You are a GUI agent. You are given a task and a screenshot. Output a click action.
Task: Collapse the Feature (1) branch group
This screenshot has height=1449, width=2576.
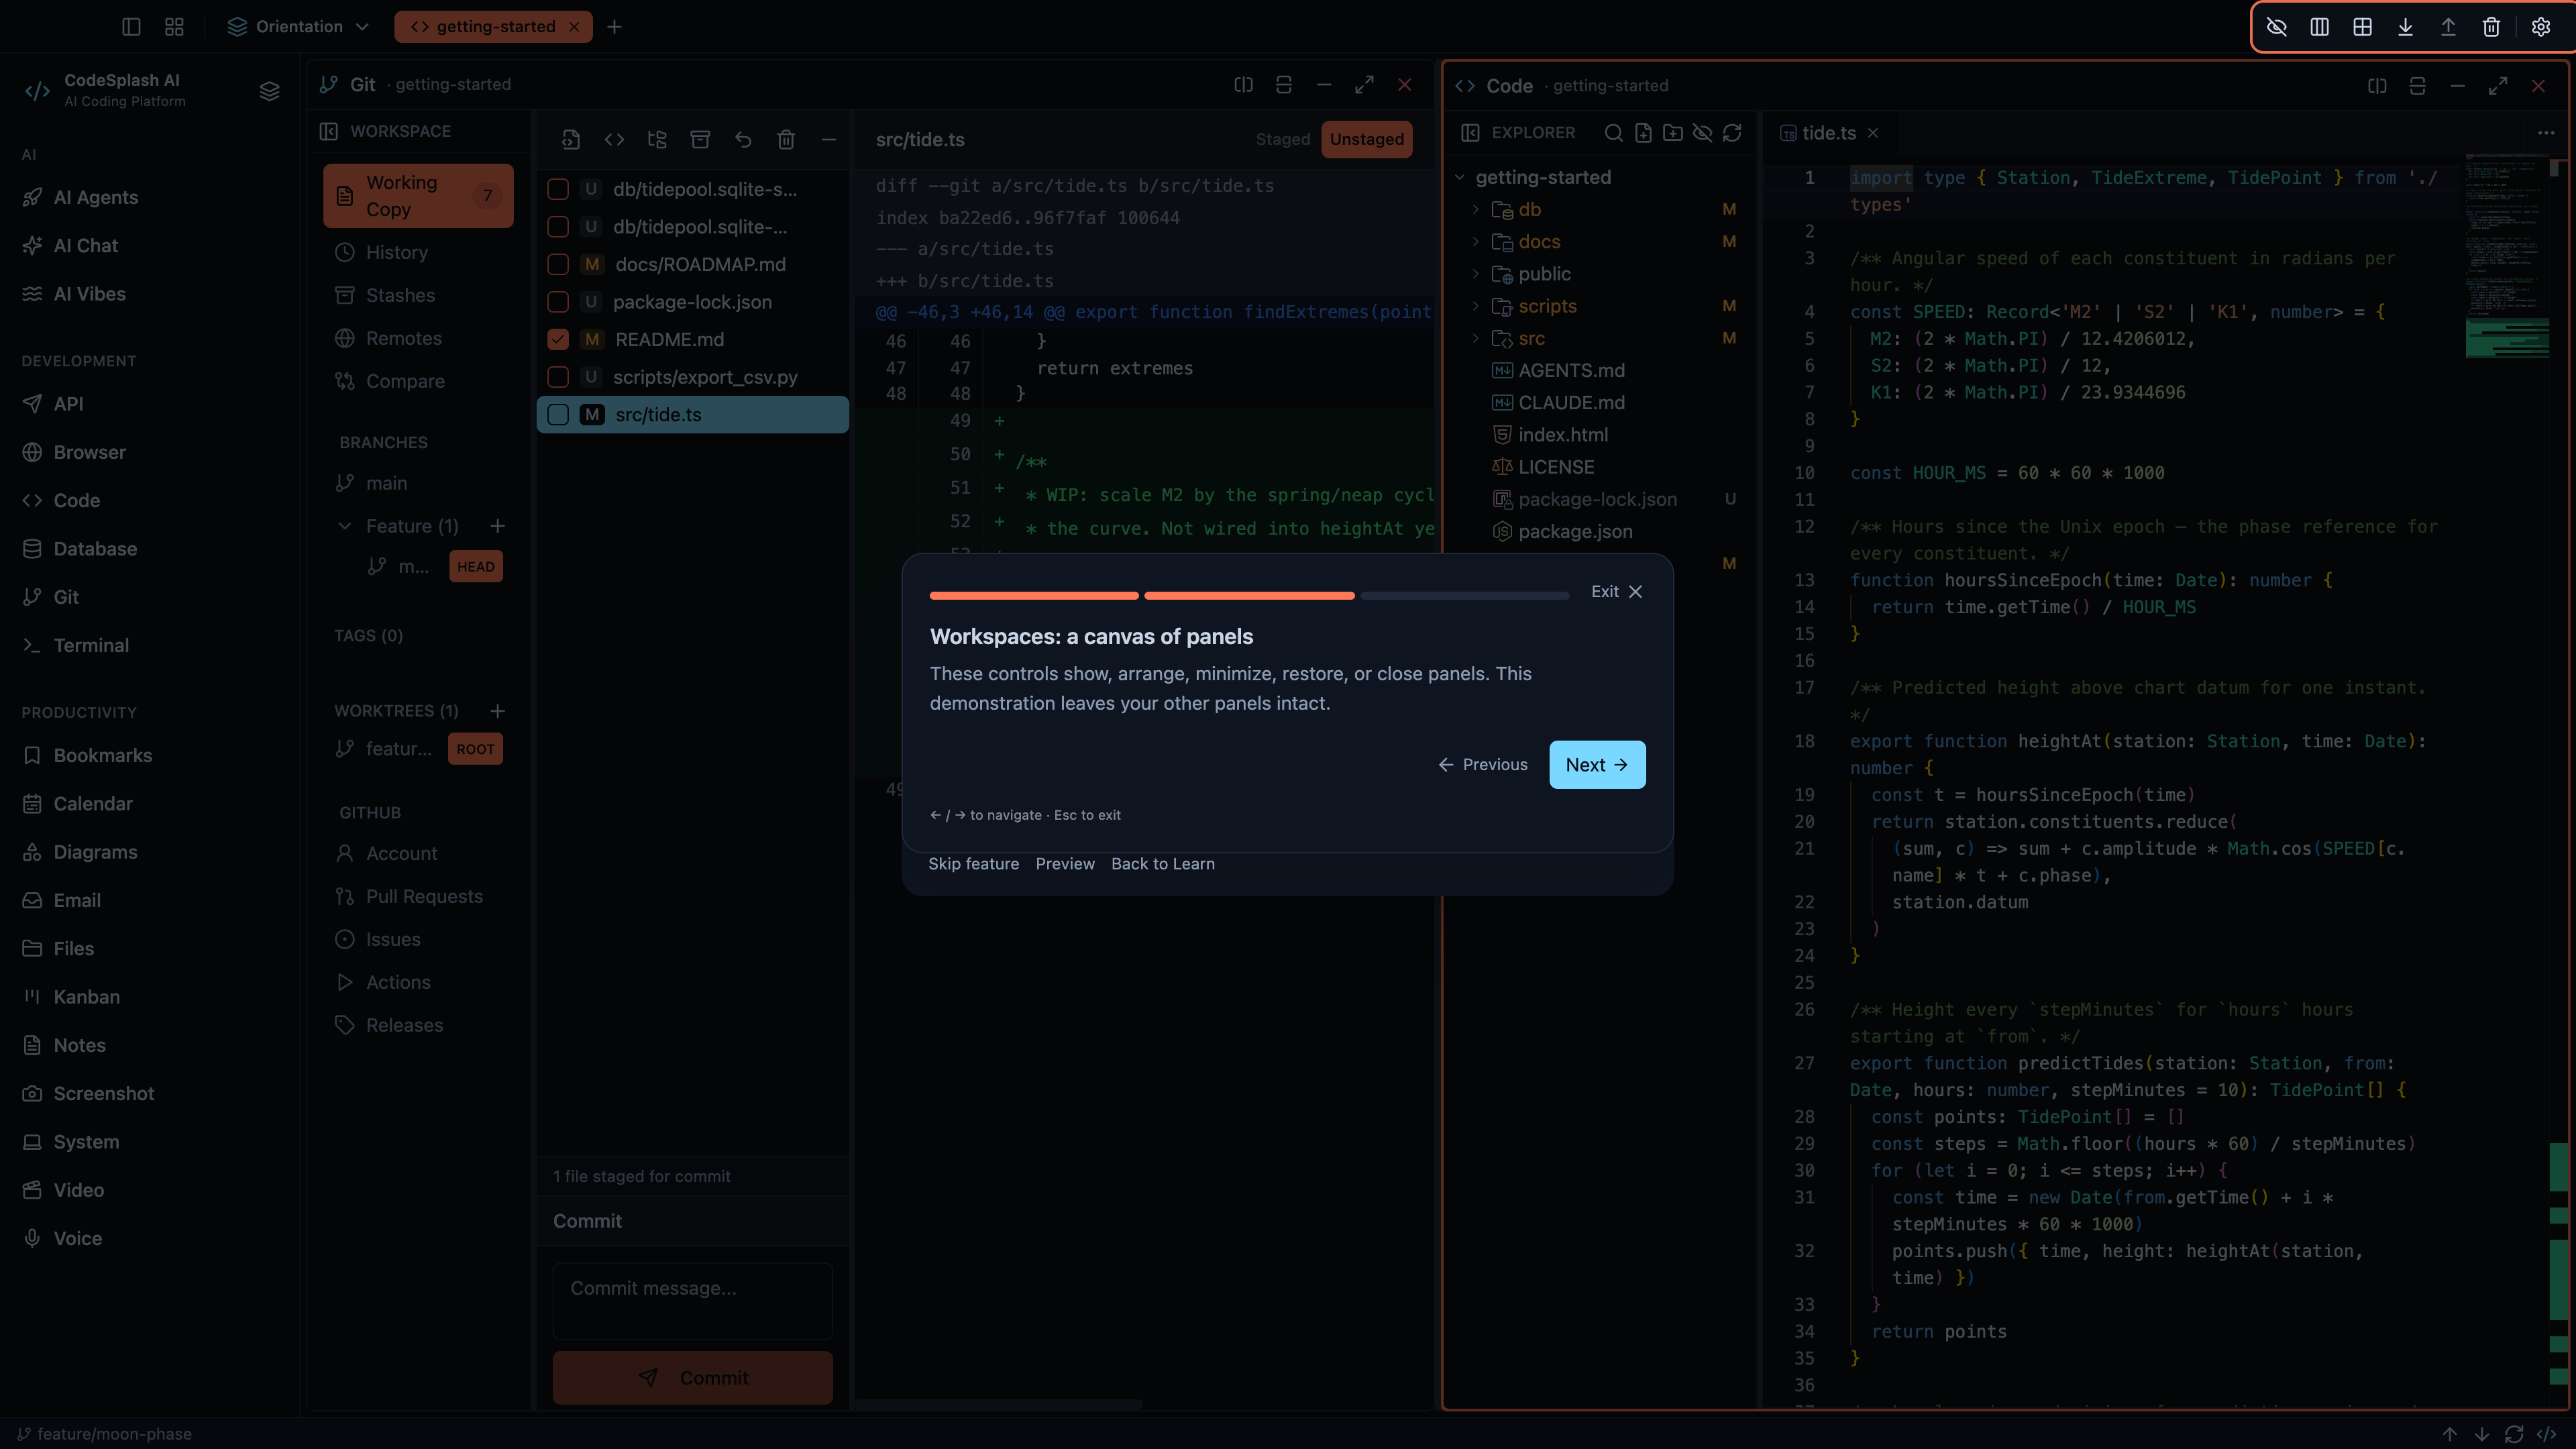click(x=345, y=526)
